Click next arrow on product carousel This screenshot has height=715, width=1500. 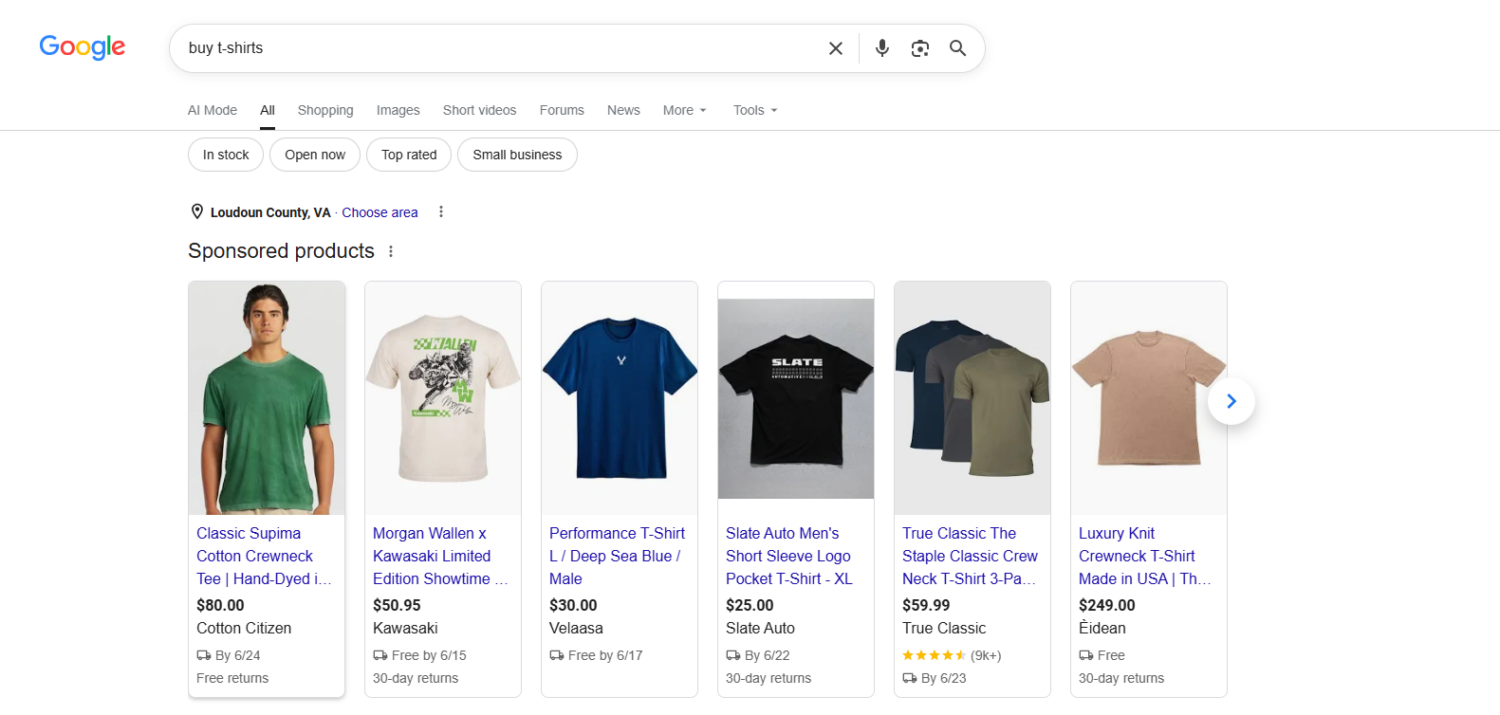pos(1231,401)
